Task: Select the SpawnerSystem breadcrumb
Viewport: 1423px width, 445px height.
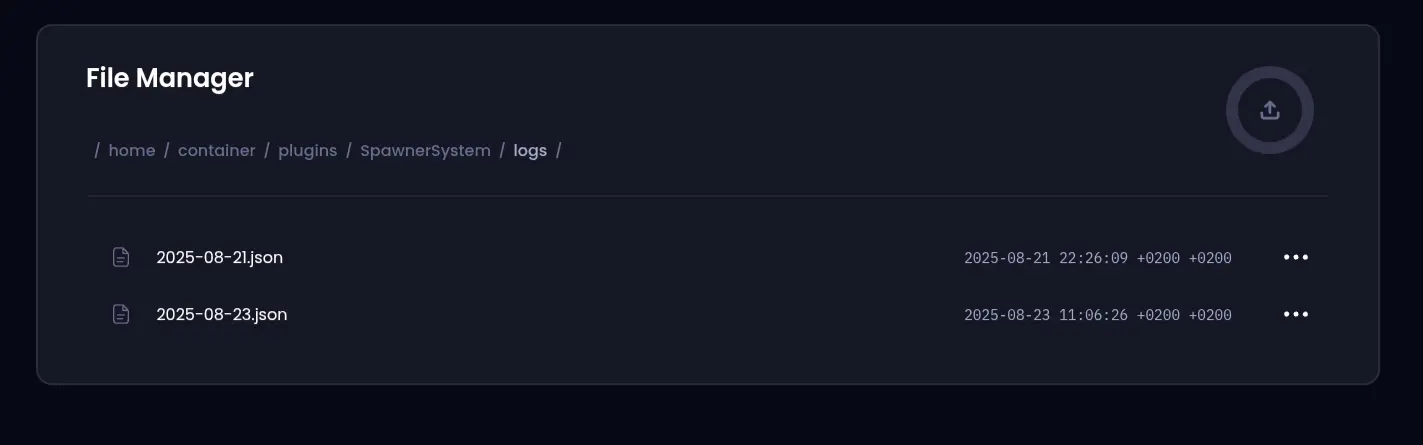Action: click(x=425, y=151)
